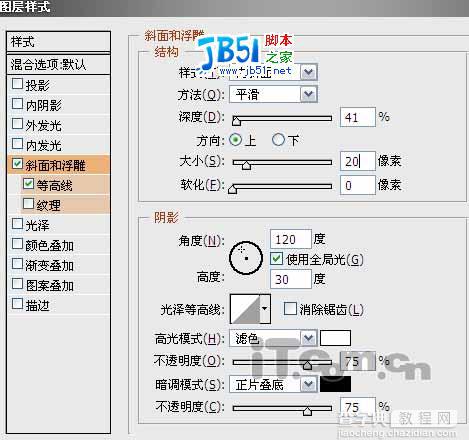Enable 消除锯齿 checkbox
The height and width of the screenshot is (440, 469).
pos(290,309)
